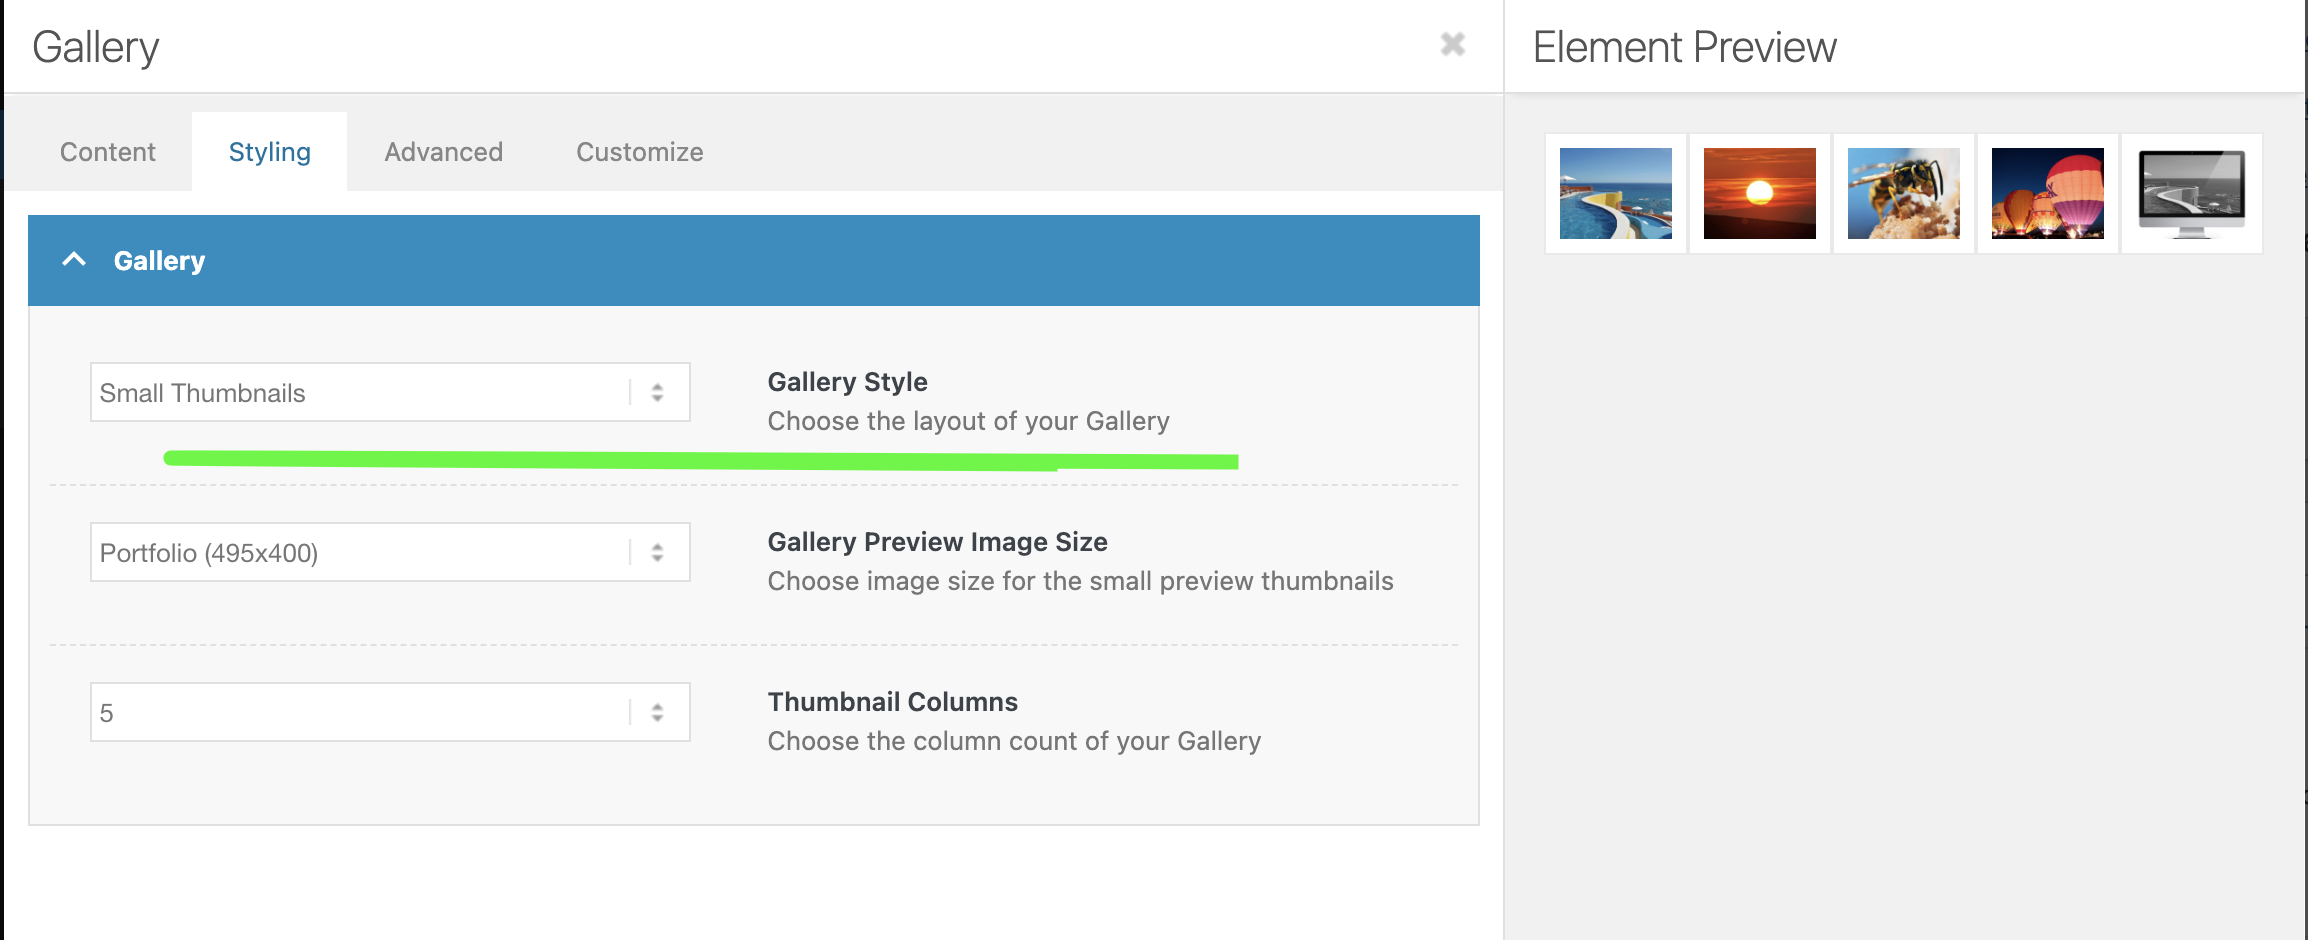Select the computer monitor thumbnail
The image size is (2308, 940).
[x=2191, y=193]
